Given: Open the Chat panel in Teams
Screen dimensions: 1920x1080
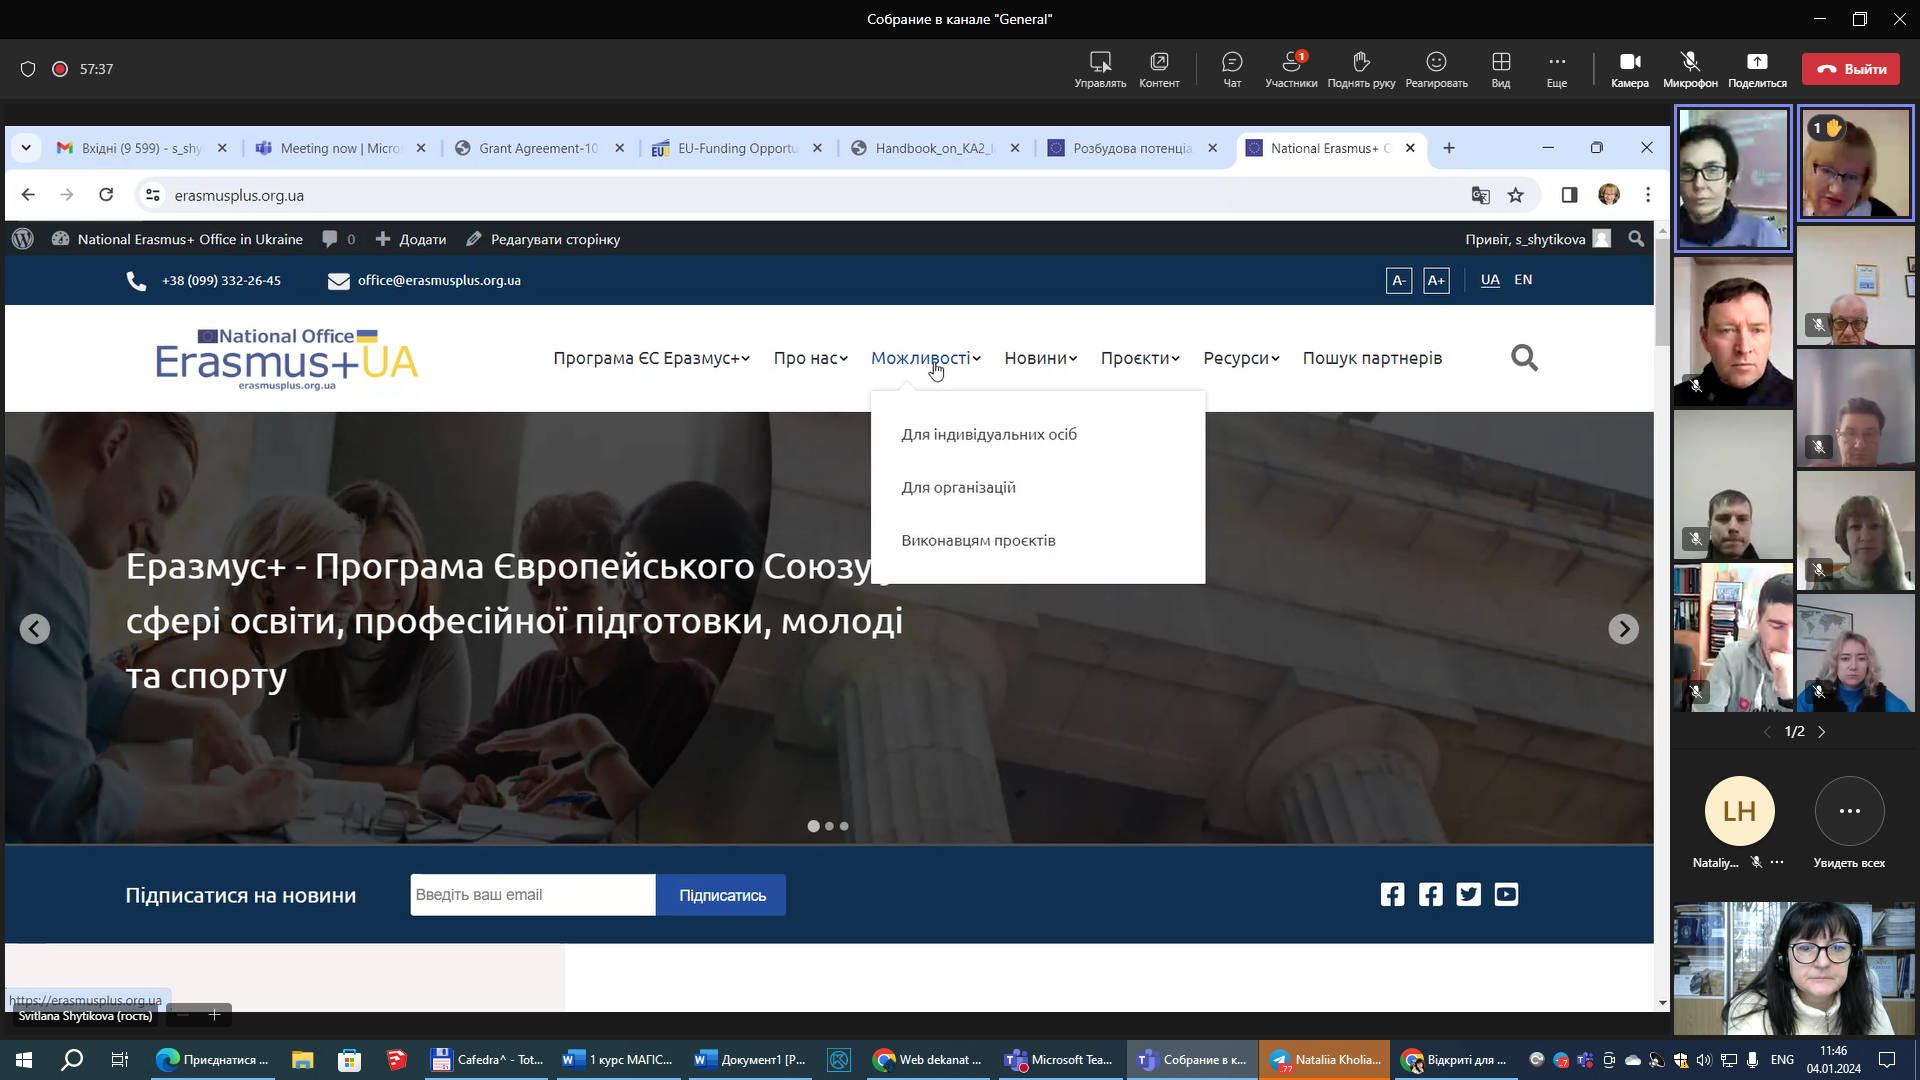Looking at the screenshot, I should 1232,68.
